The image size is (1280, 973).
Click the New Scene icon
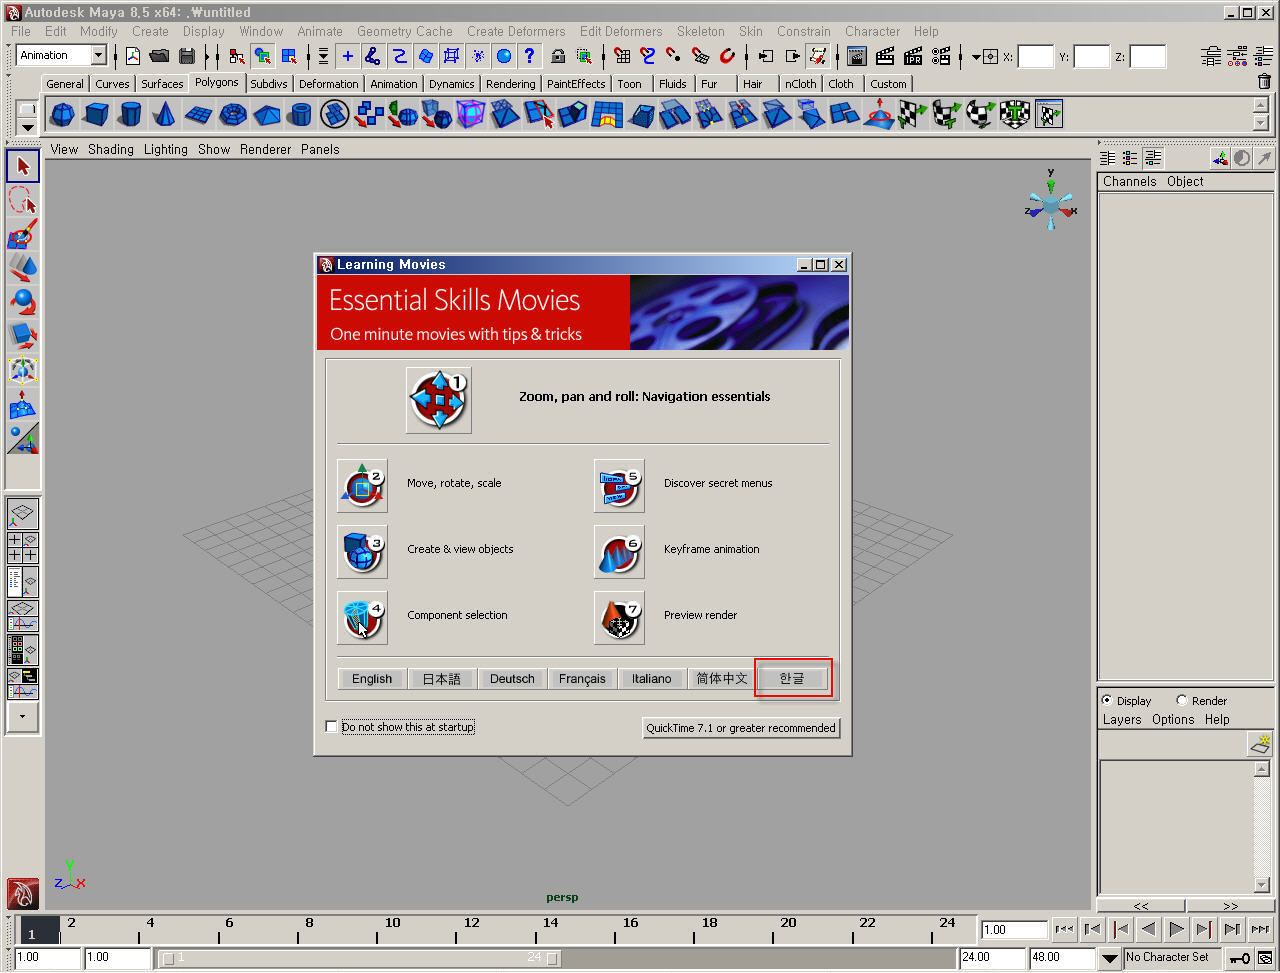[132, 56]
